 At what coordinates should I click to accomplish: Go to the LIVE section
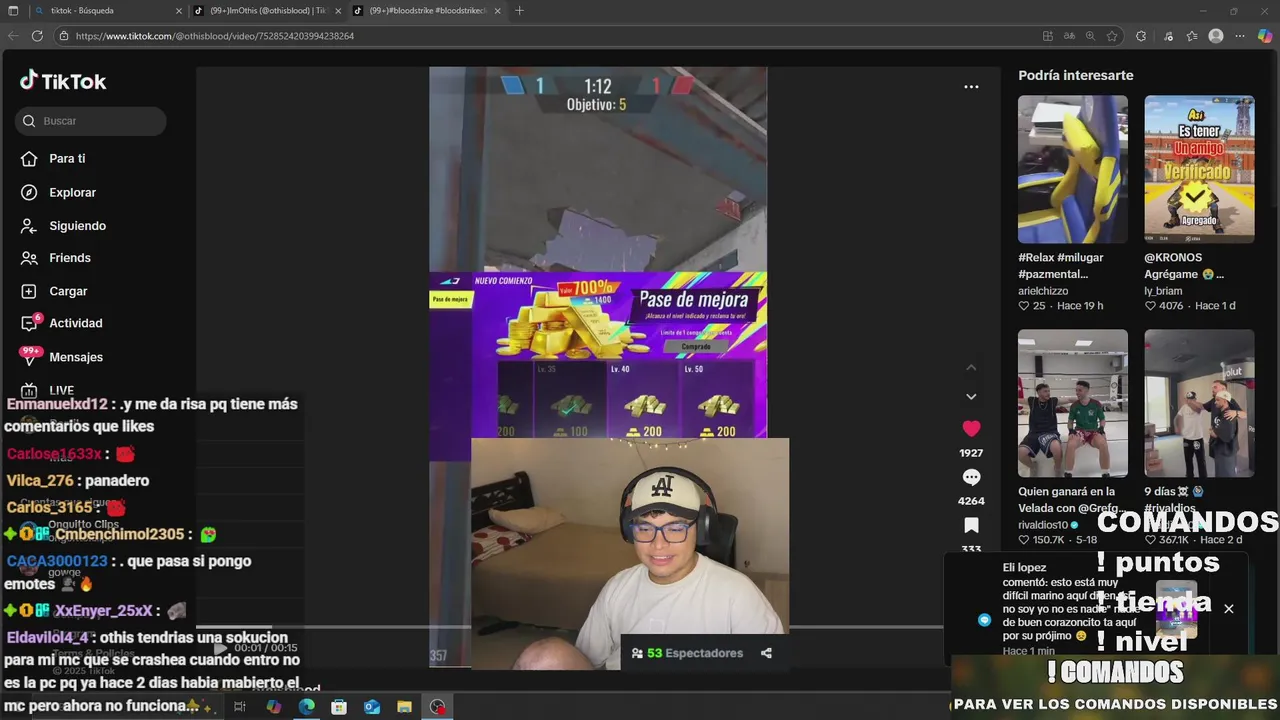pos(61,390)
